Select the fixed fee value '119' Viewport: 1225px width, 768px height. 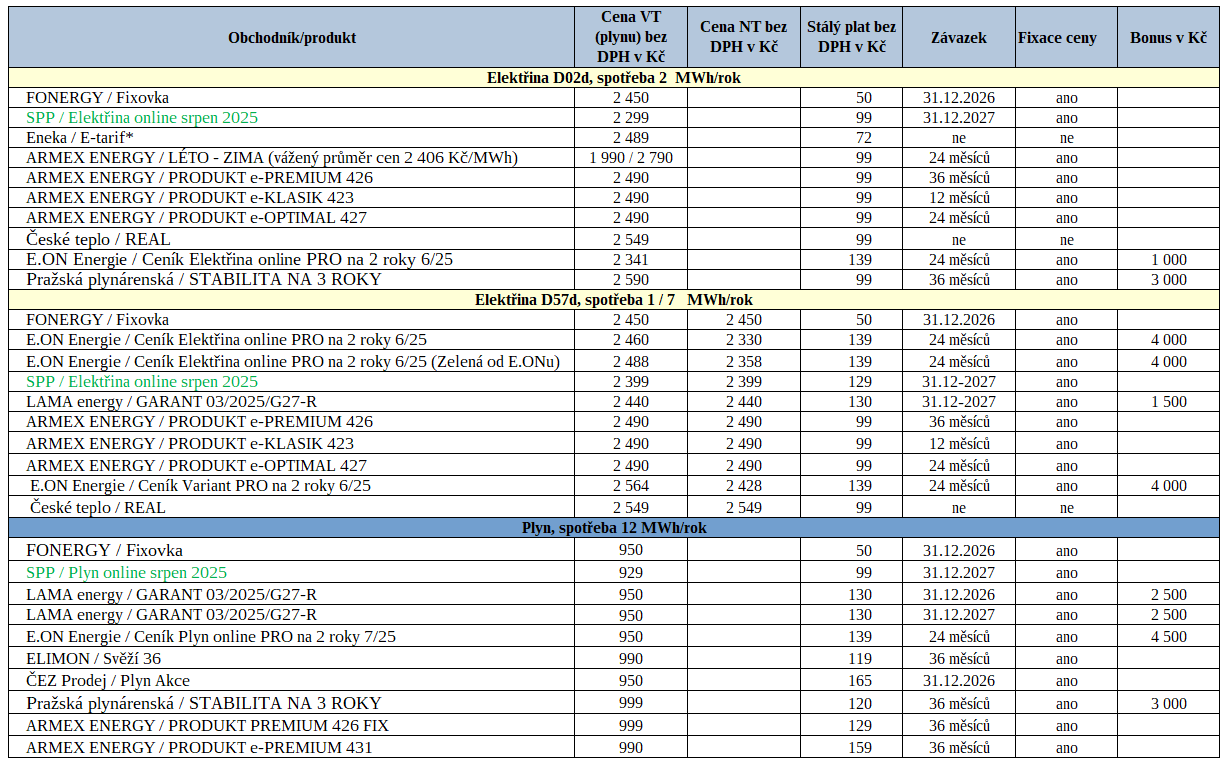[x=859, y=659]
